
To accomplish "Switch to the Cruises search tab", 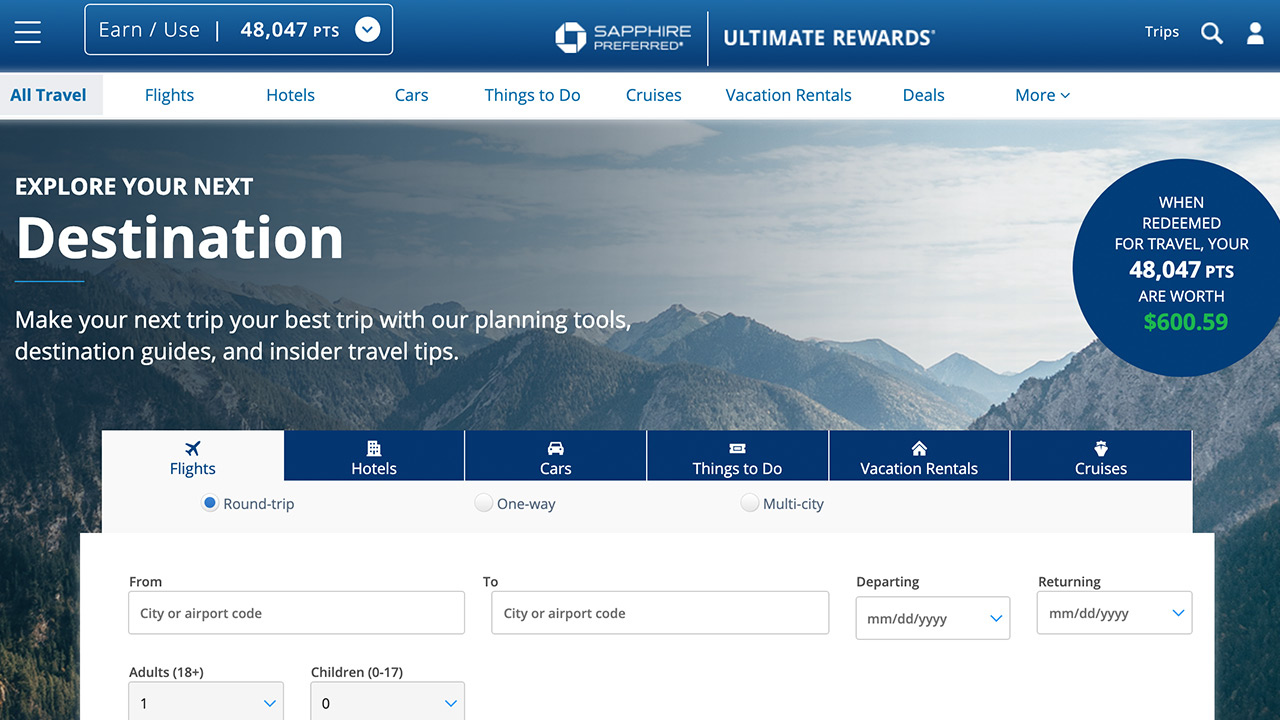I will pyautogui.click(x=1101, y=458).
